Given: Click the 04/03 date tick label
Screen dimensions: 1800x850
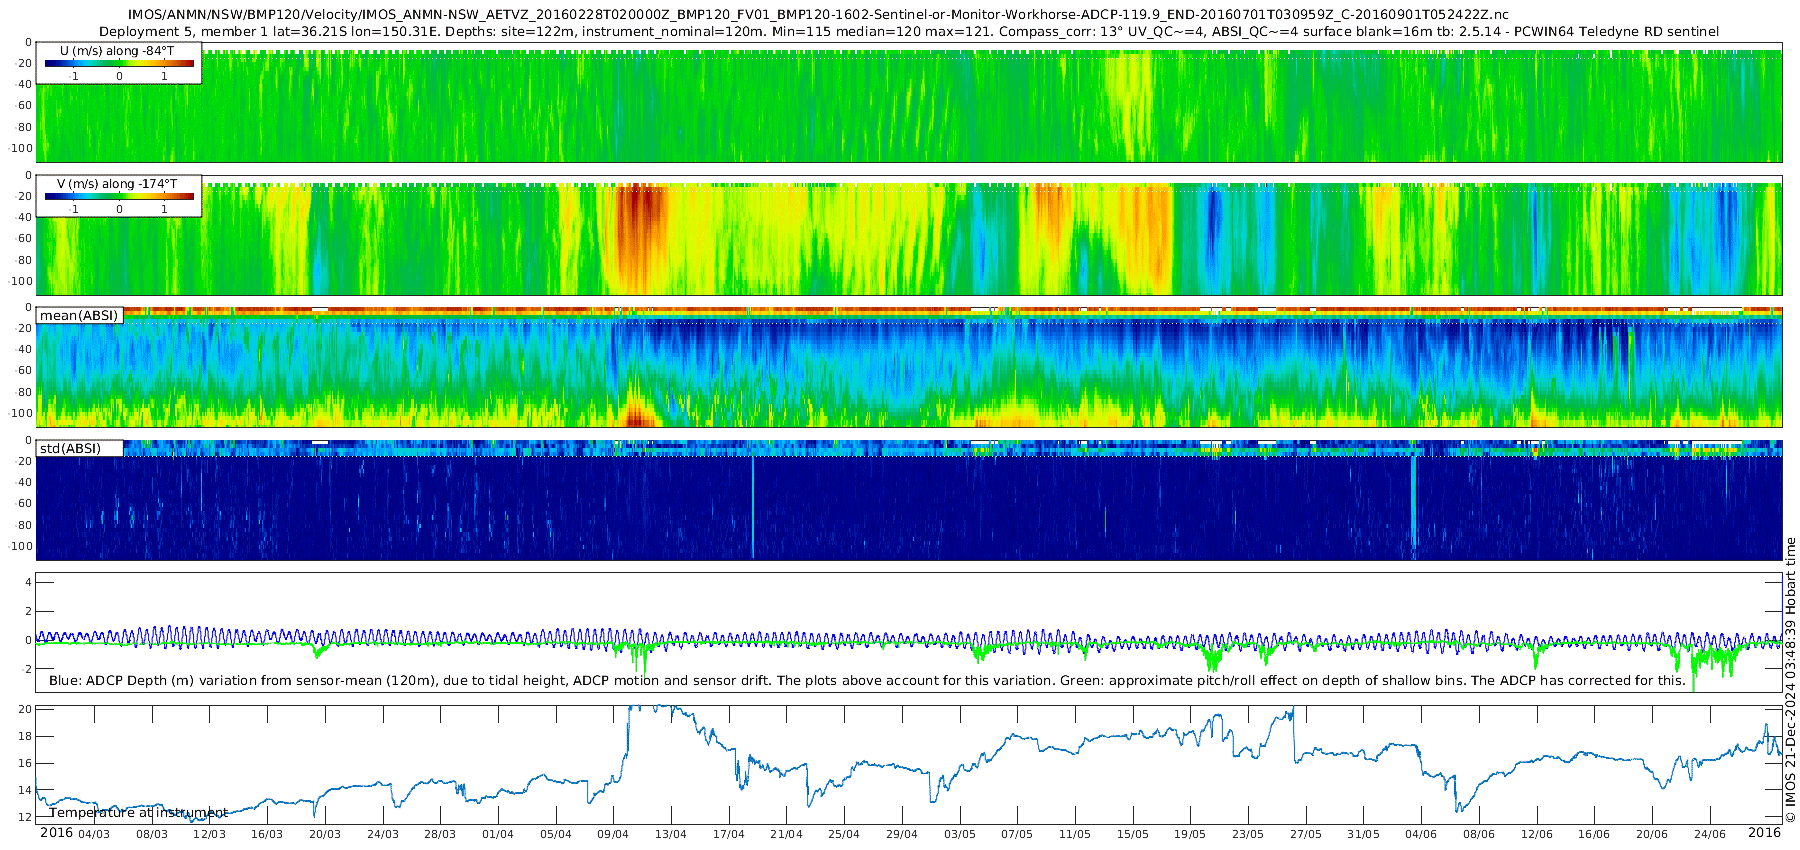Looking at the screenshot, I should coord(94,834).
